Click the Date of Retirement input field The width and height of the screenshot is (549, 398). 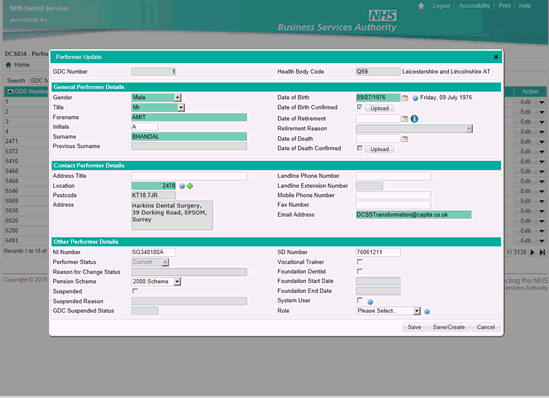coord(378,119)
